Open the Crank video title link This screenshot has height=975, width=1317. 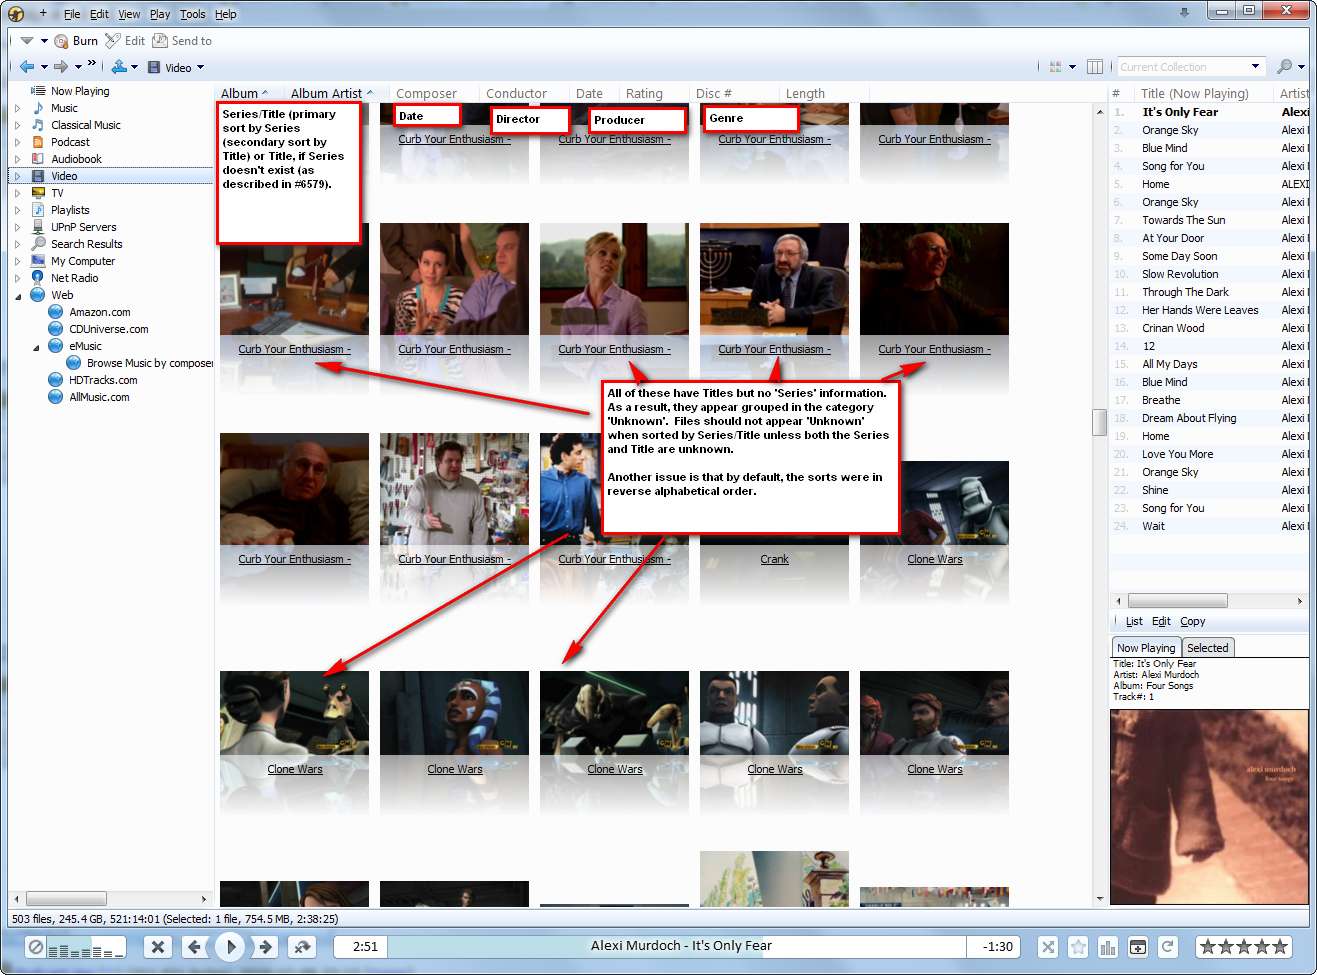pos(774,560)
